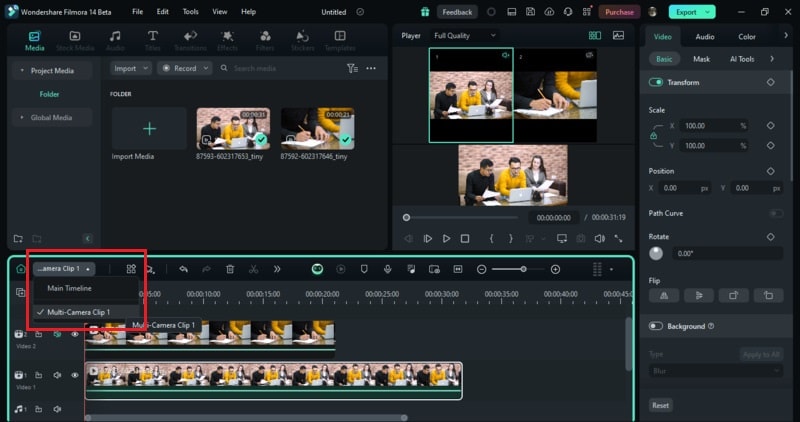Click the player playback progress slider
Viewport: 800px width, 422px height.
(462, 217)
